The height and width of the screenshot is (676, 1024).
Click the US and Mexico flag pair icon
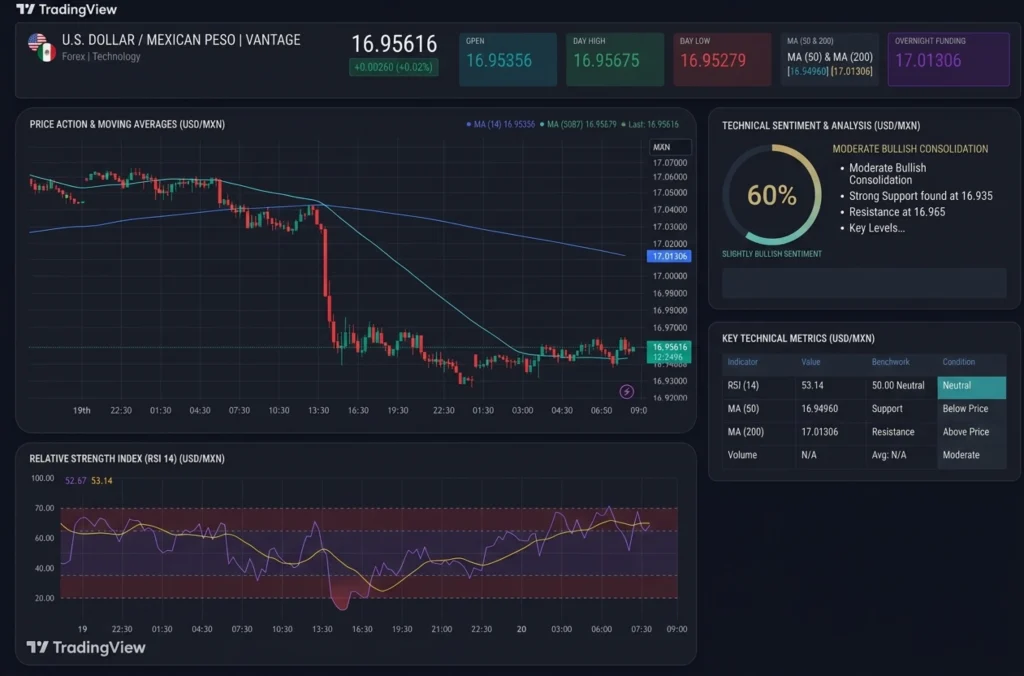pyautogui.click(x=42, y=48)
